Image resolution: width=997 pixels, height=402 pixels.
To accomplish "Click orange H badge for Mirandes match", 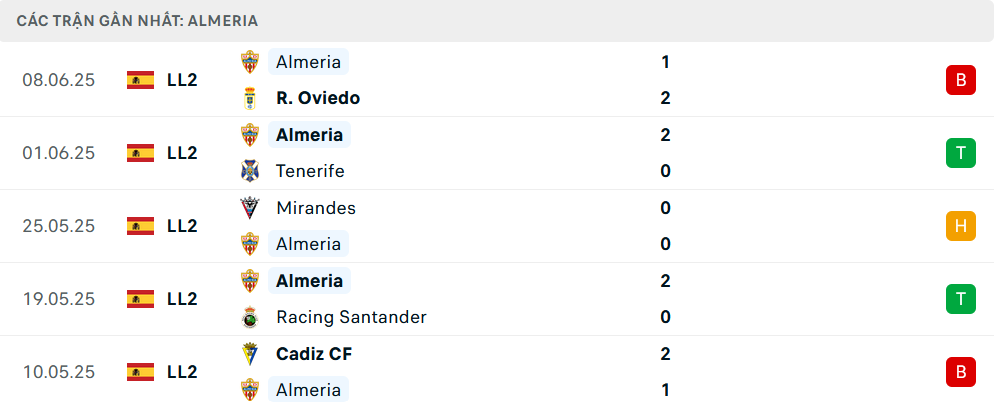I will [960, 226].
